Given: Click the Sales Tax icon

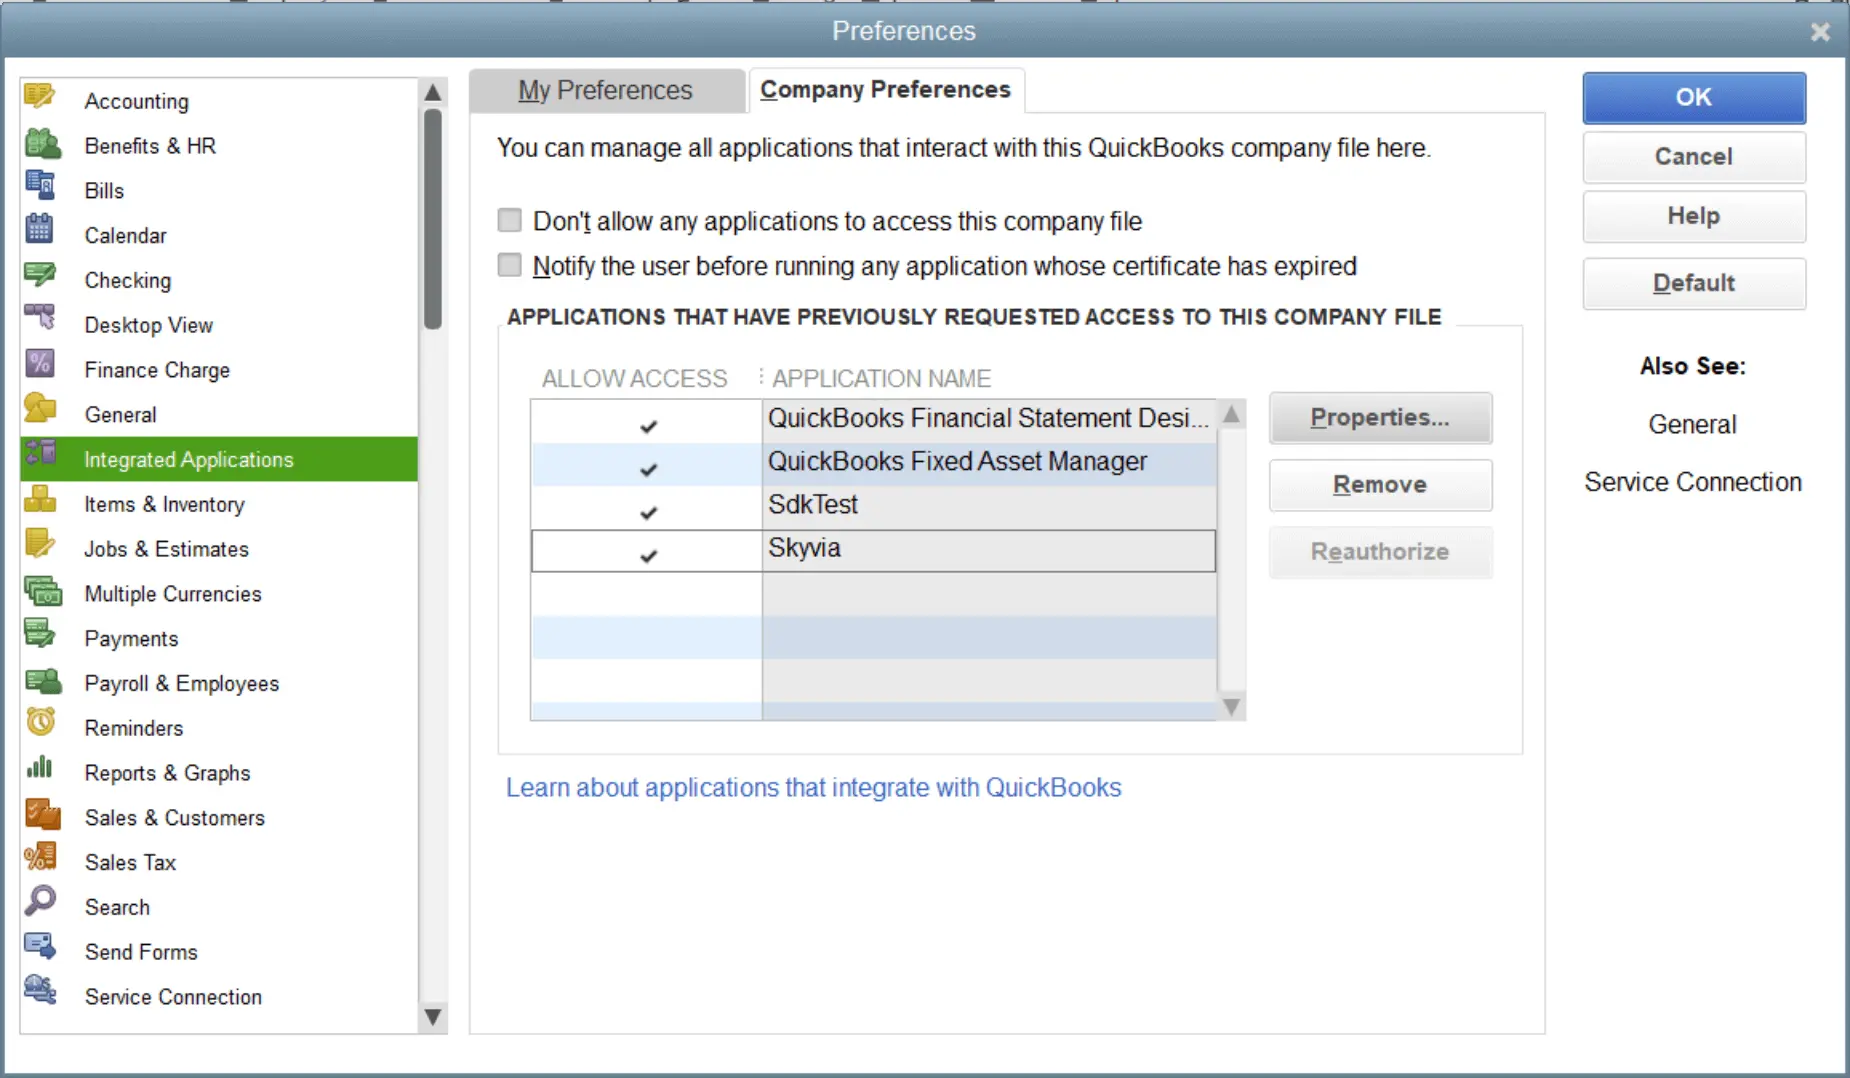Looking at the screenshot, I should pyautogui.click(x=40, y=857).
